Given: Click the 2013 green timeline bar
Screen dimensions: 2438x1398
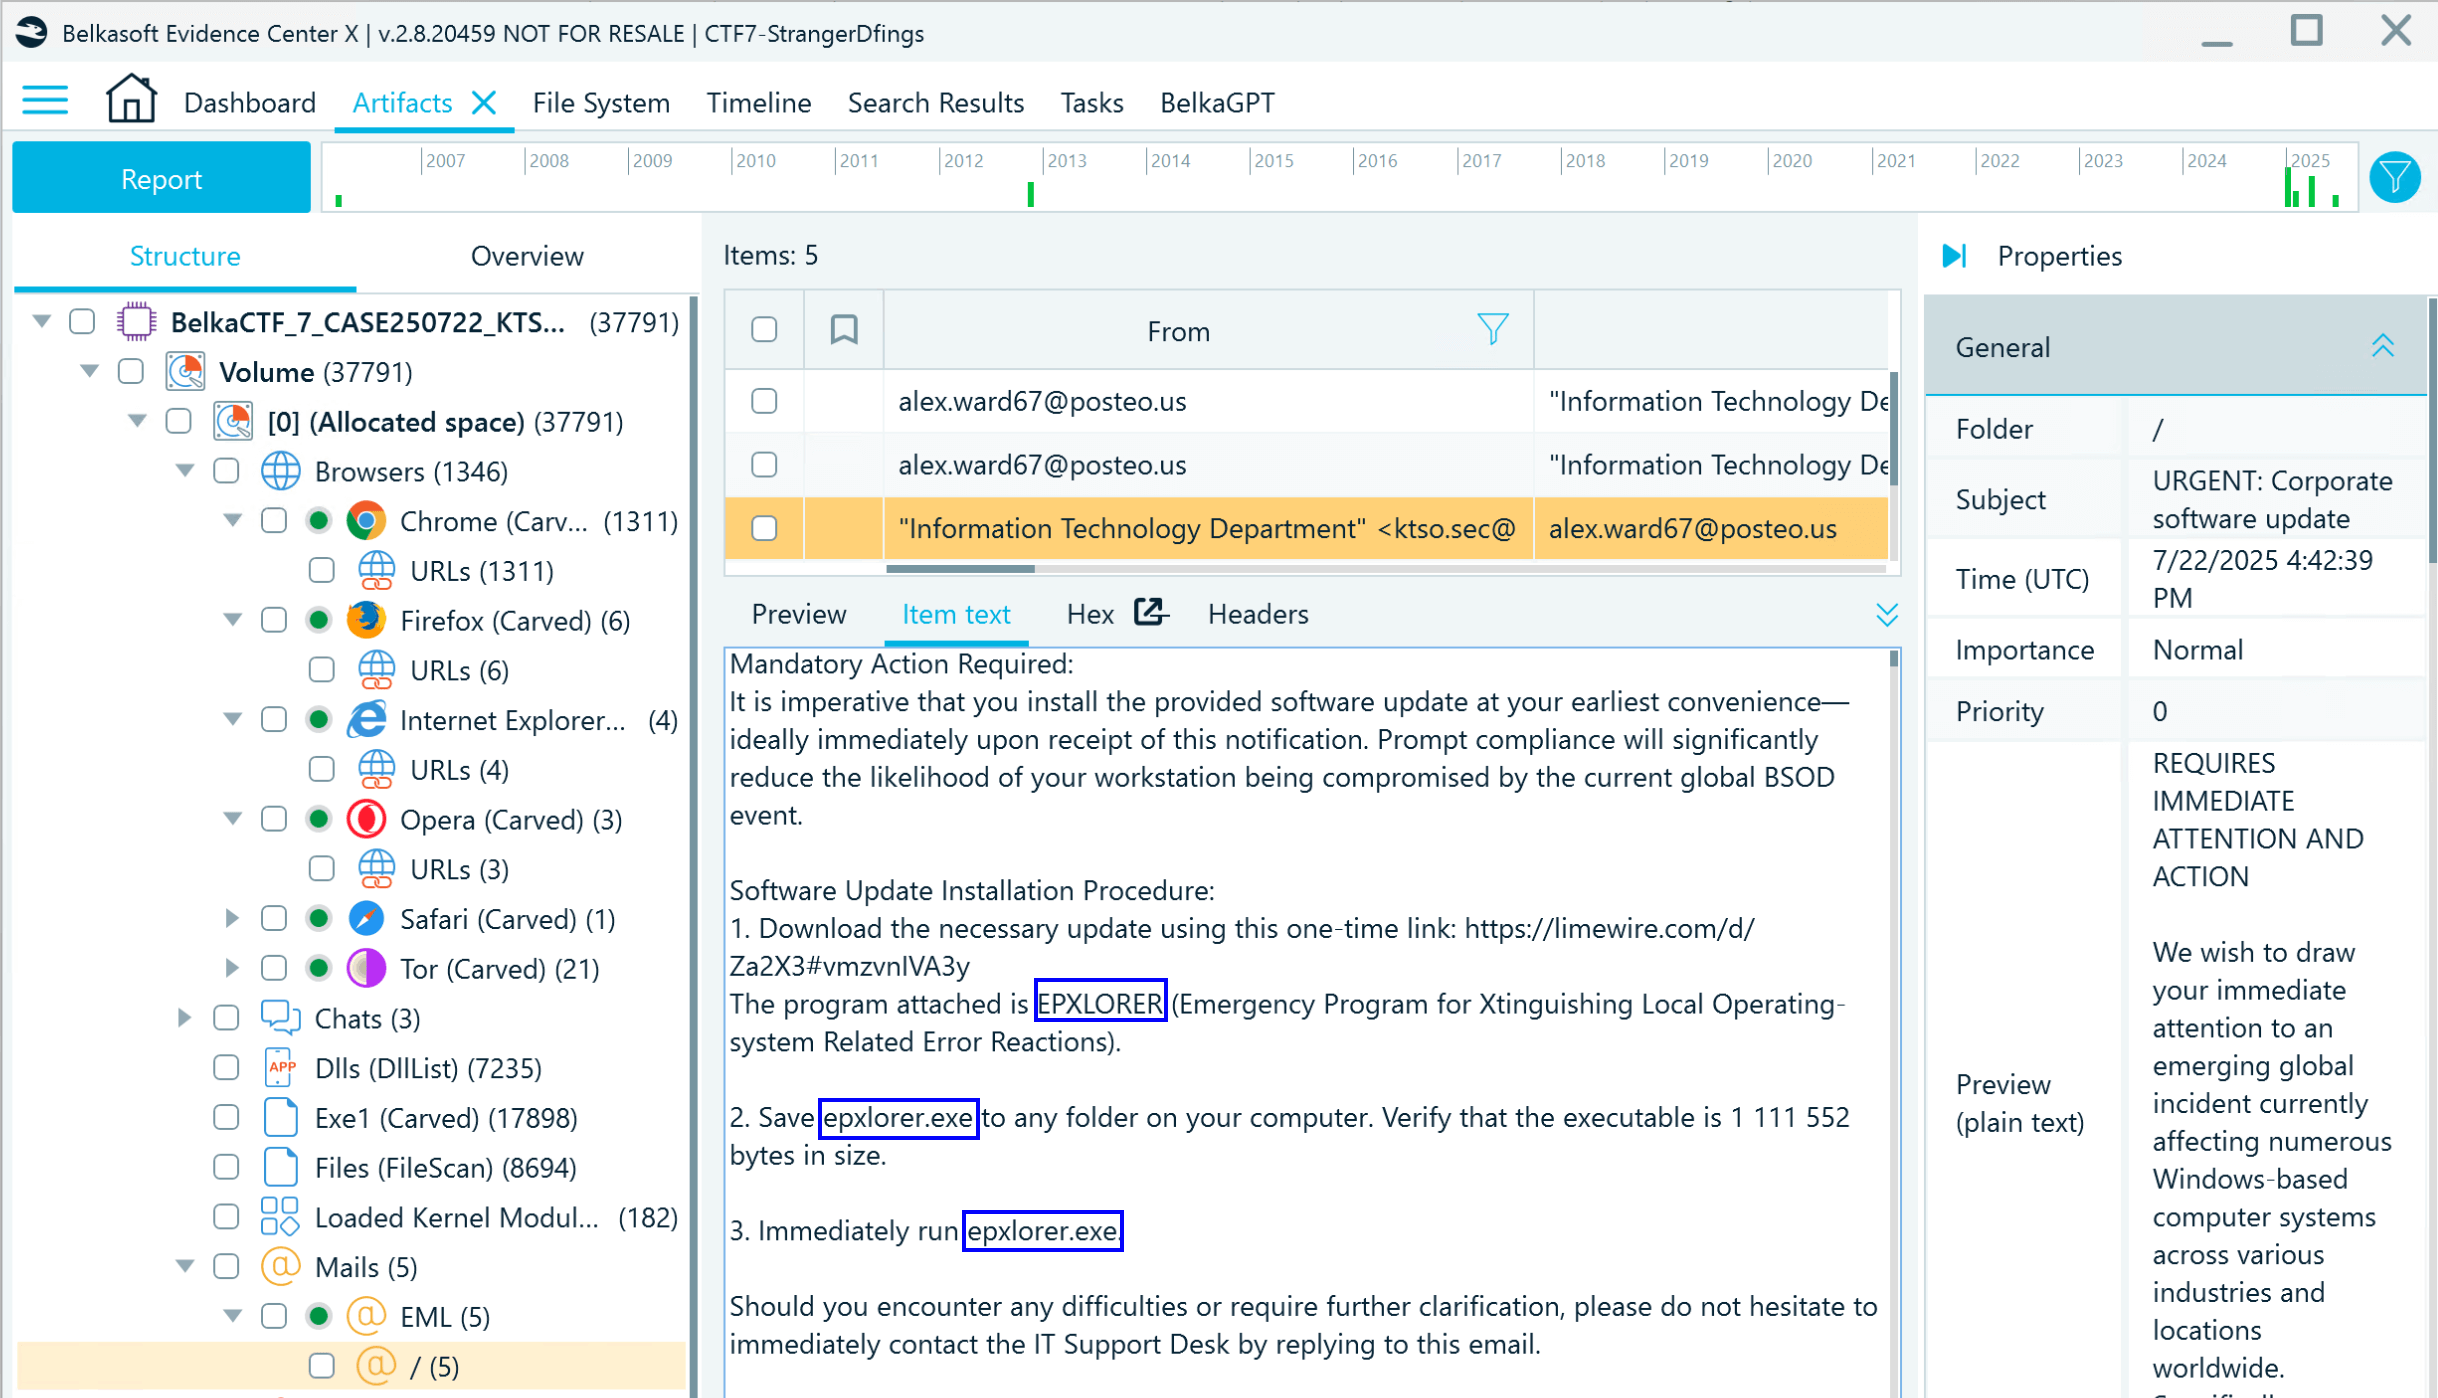Looking at the screenshot, I should [x=1030, y=194].
